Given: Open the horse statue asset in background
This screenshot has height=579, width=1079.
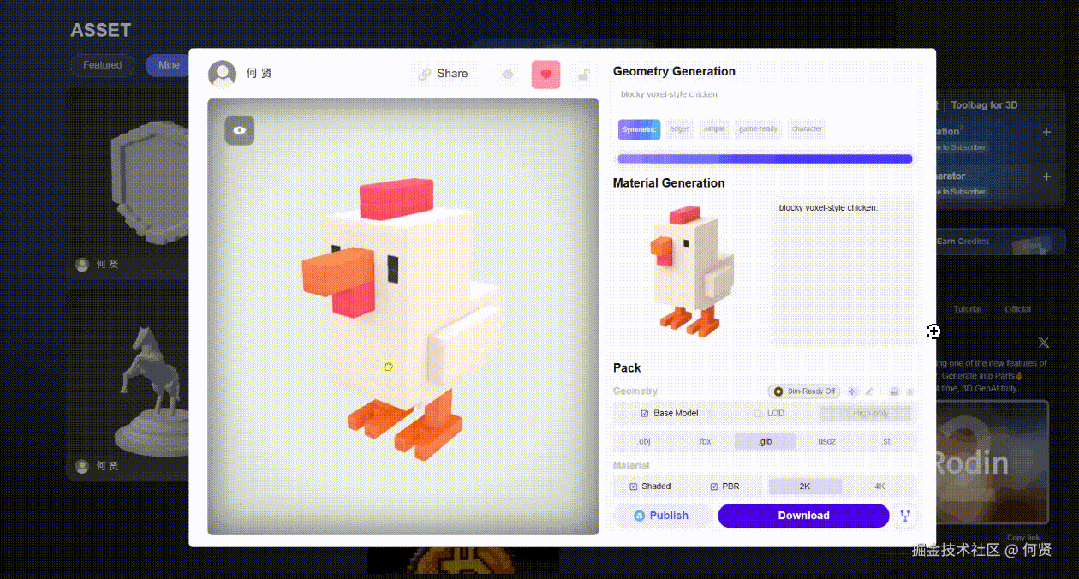Looking at the screenshot, I should [x=128, y=383].
